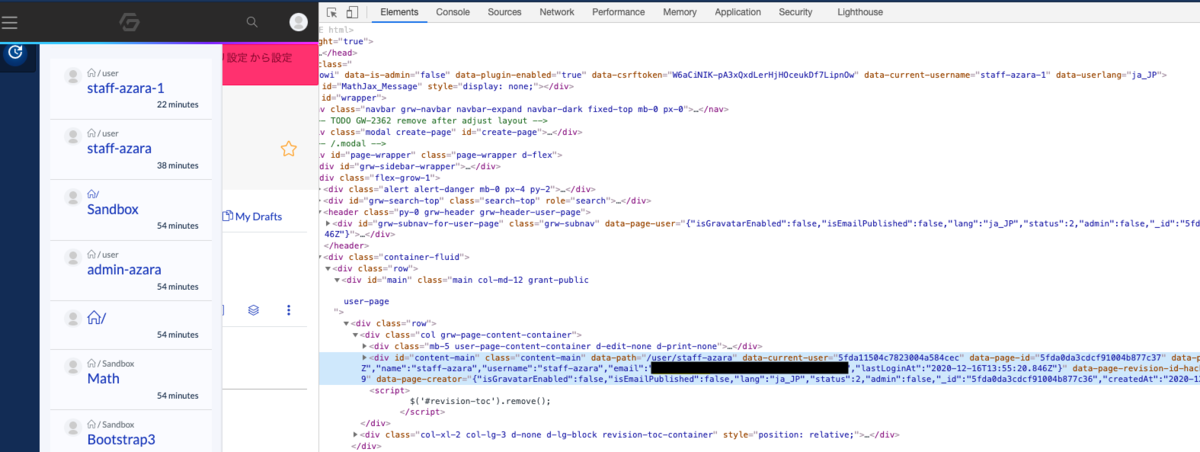This screenshot has height=452, width=1200.
Task: Click avatar icon beside admin-azara entry
Action: pyautogui.click(x=73, y=258)
